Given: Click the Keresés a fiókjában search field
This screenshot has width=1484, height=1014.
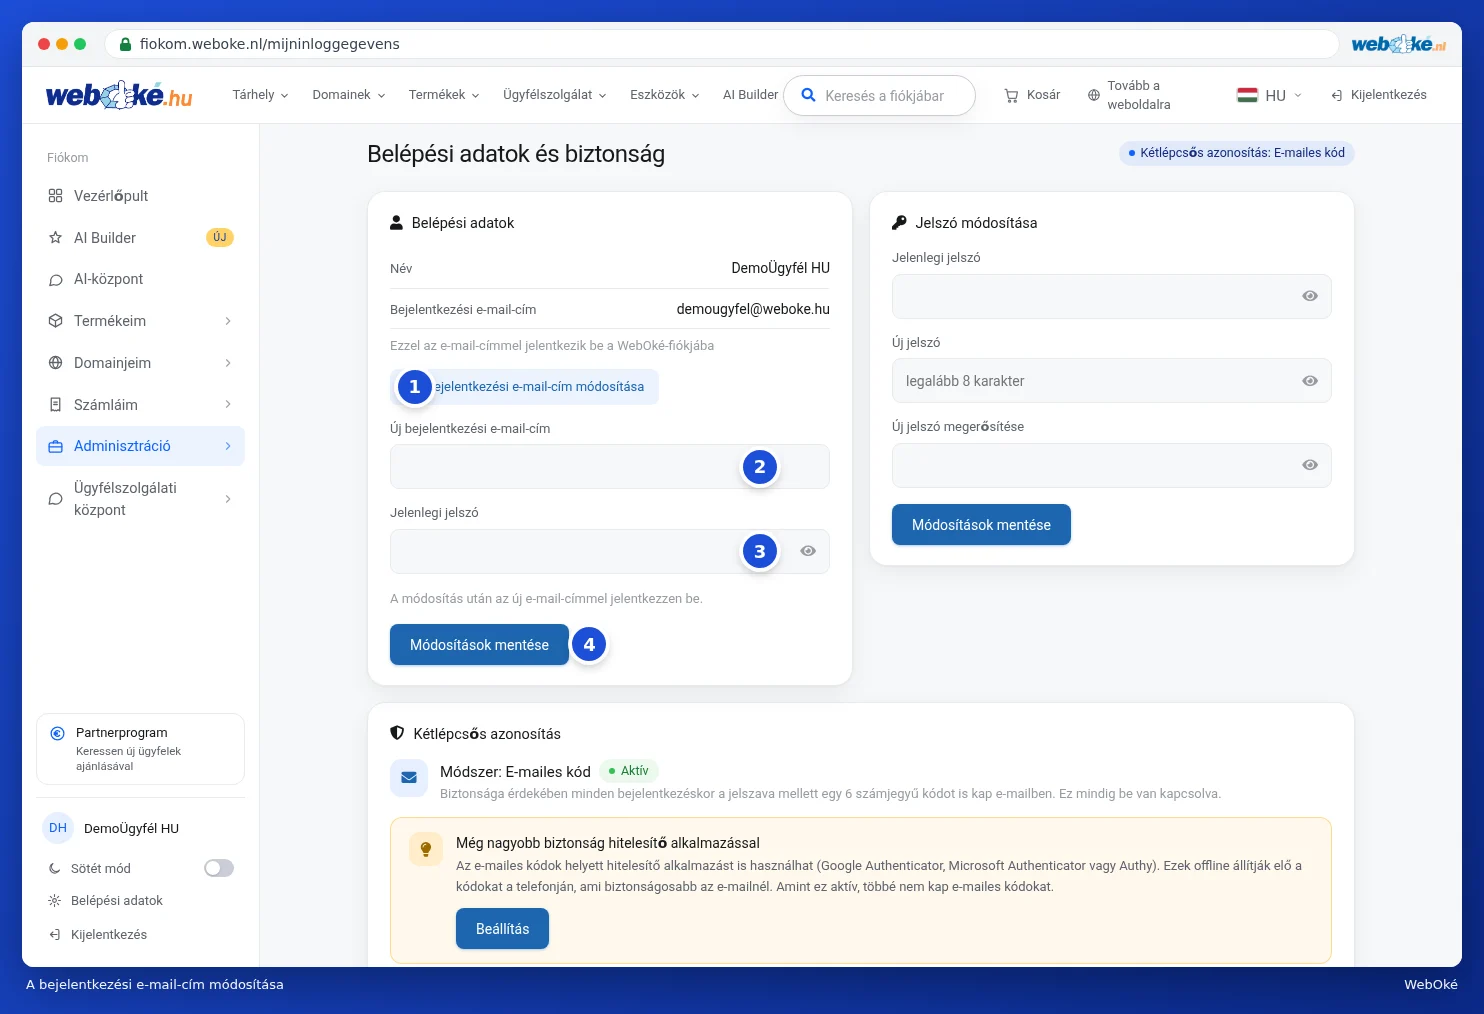Looking at the screenshot, I should [879, 96].
